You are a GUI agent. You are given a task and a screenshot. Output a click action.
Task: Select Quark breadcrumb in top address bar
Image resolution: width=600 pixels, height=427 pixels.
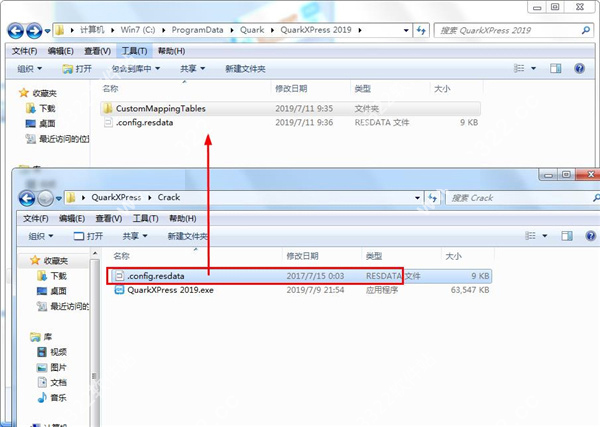click(252, 30)
